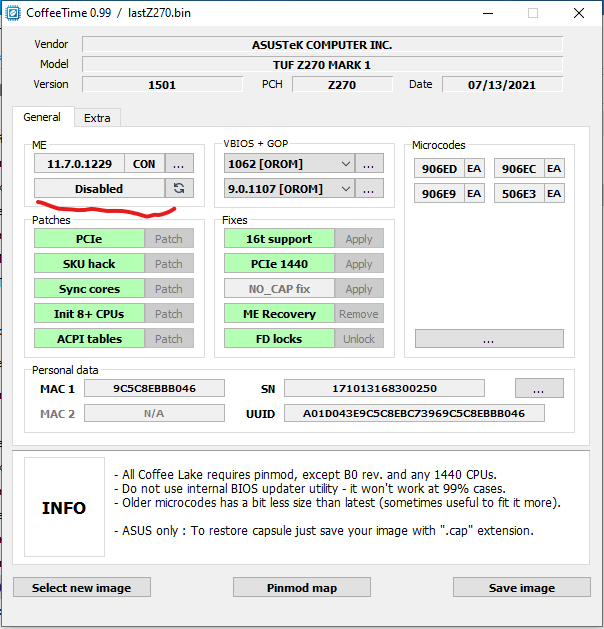Click the 16t support label

[279, 239]
